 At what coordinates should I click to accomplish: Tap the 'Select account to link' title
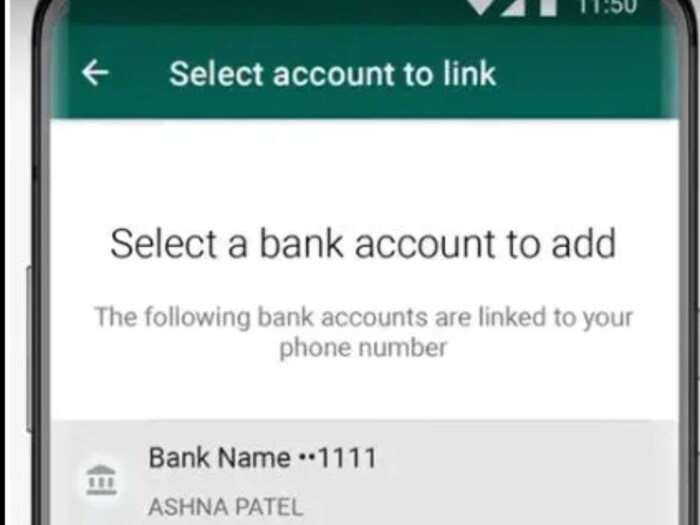(333, 74)
